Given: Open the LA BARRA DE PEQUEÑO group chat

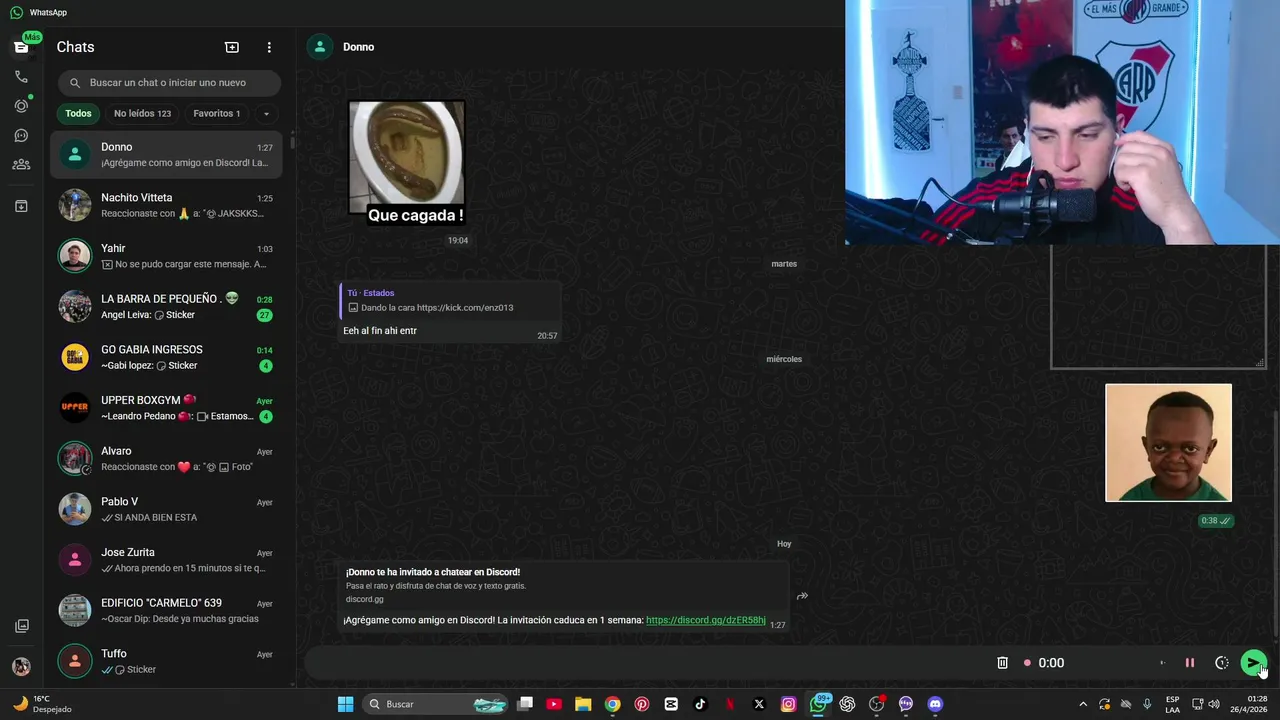Looking at the screenshot, I should tap(166, 306).
